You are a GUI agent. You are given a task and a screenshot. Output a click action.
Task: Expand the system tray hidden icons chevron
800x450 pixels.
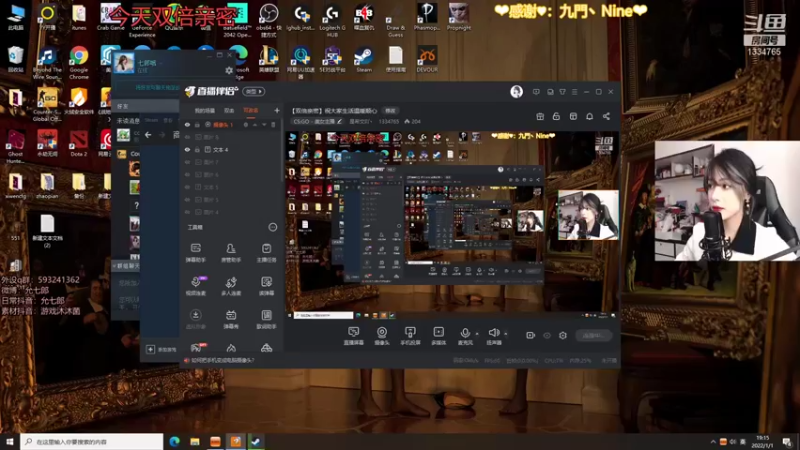713,441
